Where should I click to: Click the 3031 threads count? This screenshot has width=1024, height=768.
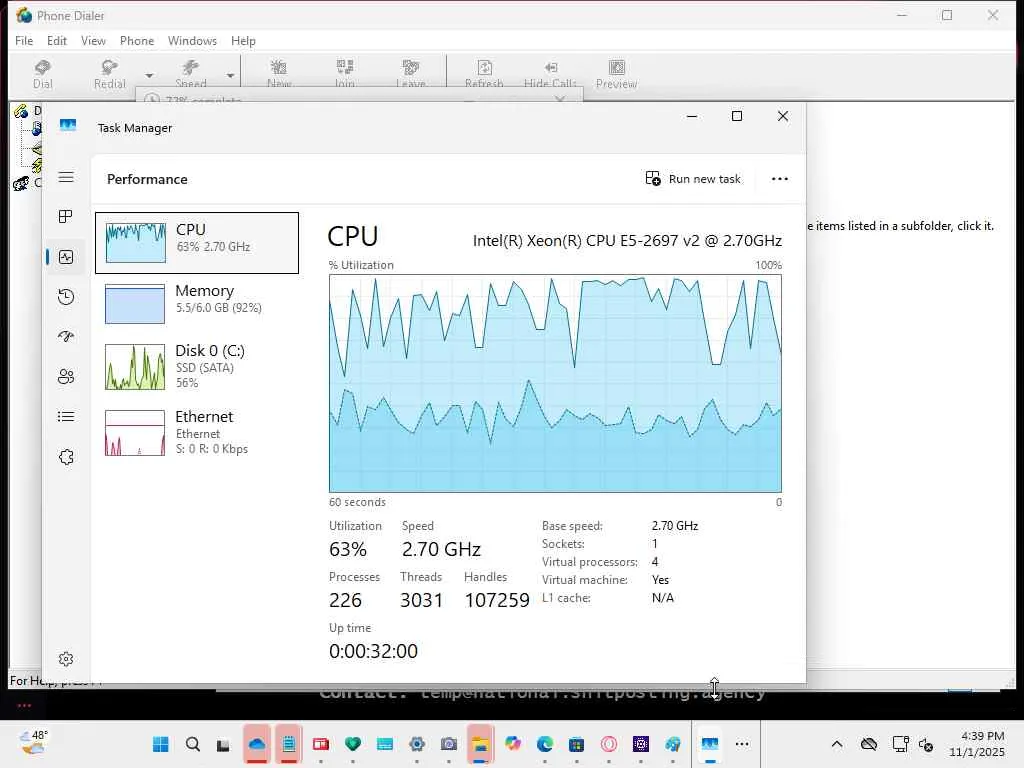(421, 600)
